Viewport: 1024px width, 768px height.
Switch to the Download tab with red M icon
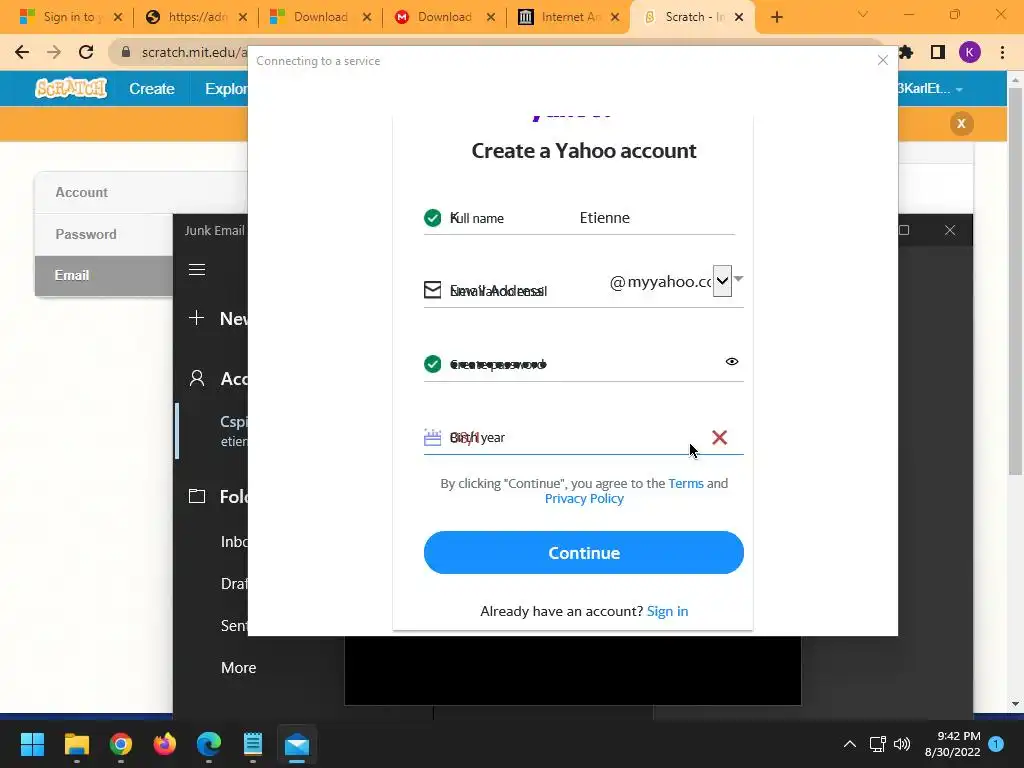tap(444, 17)
